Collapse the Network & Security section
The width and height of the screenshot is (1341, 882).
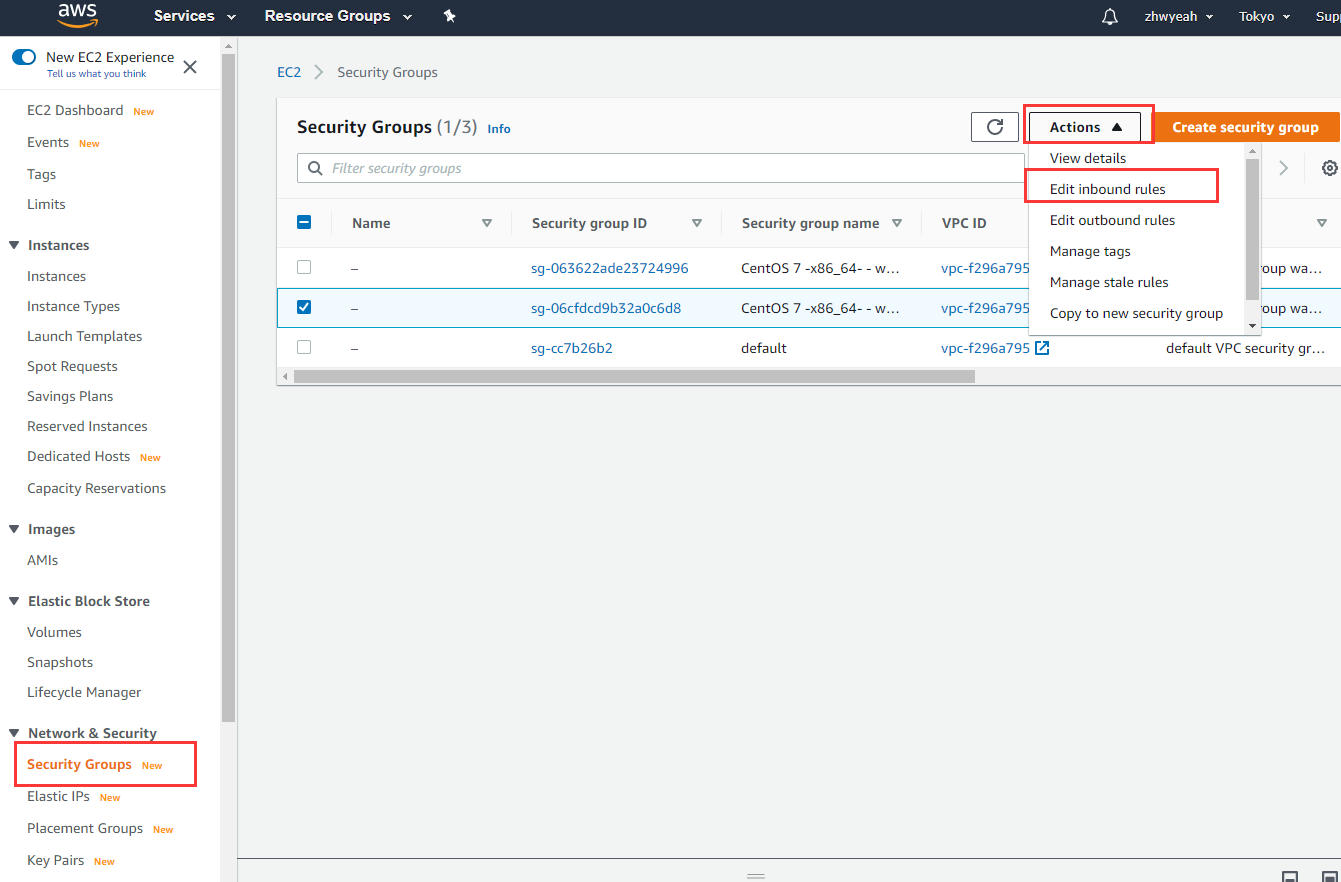click(15, 733)
